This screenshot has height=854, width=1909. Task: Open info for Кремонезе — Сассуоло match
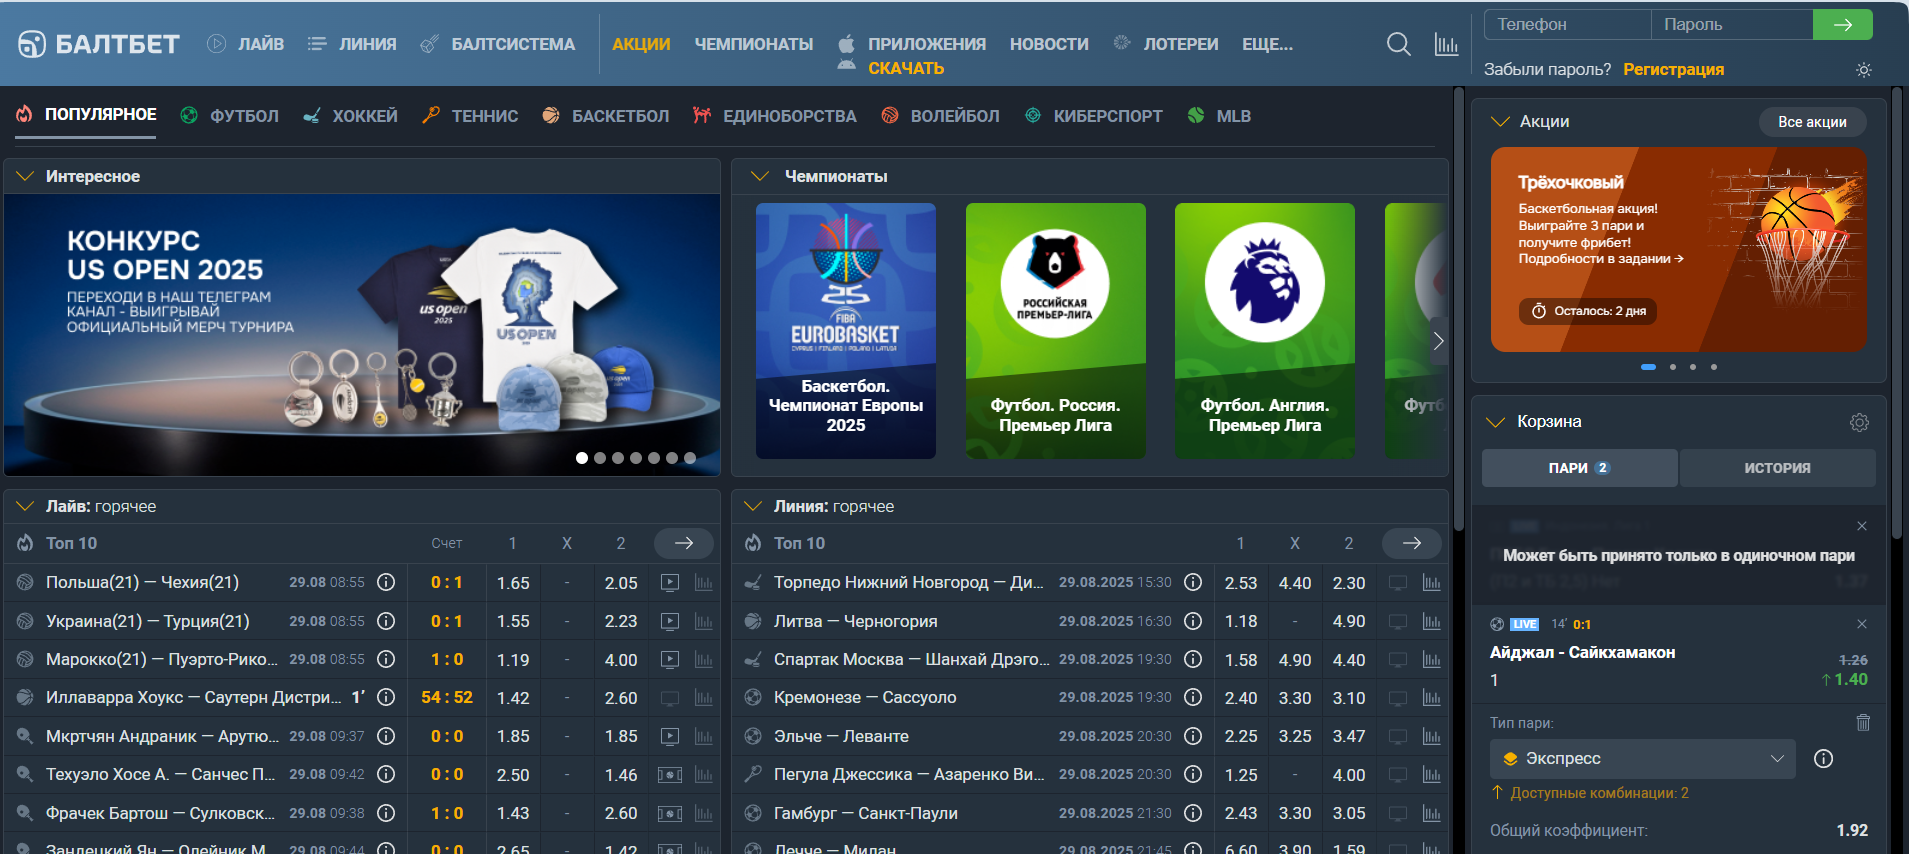click(1193, 697)
